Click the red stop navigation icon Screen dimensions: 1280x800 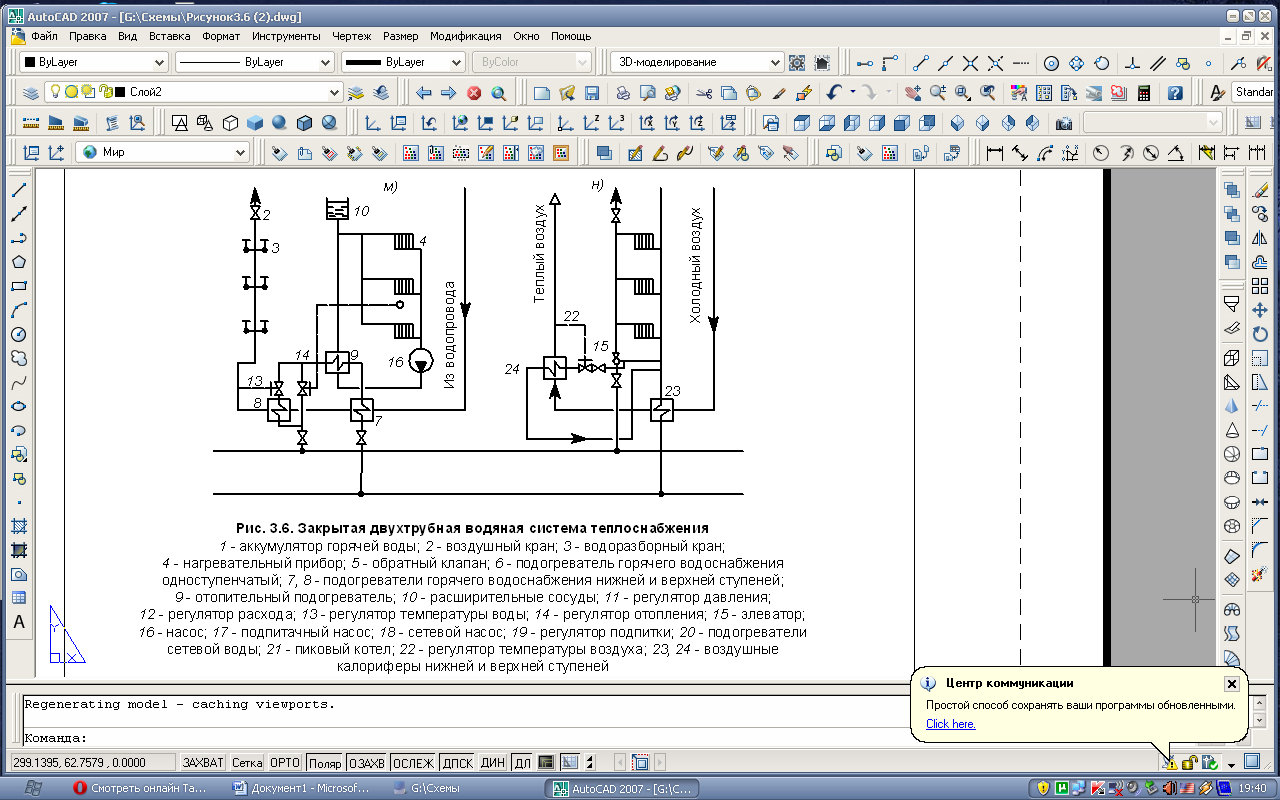coord(474,93)
